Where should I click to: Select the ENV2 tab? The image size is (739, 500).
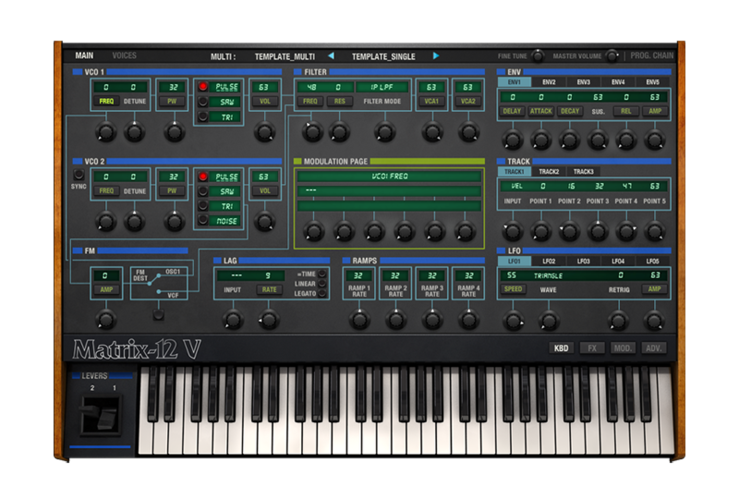coord(549,82)
